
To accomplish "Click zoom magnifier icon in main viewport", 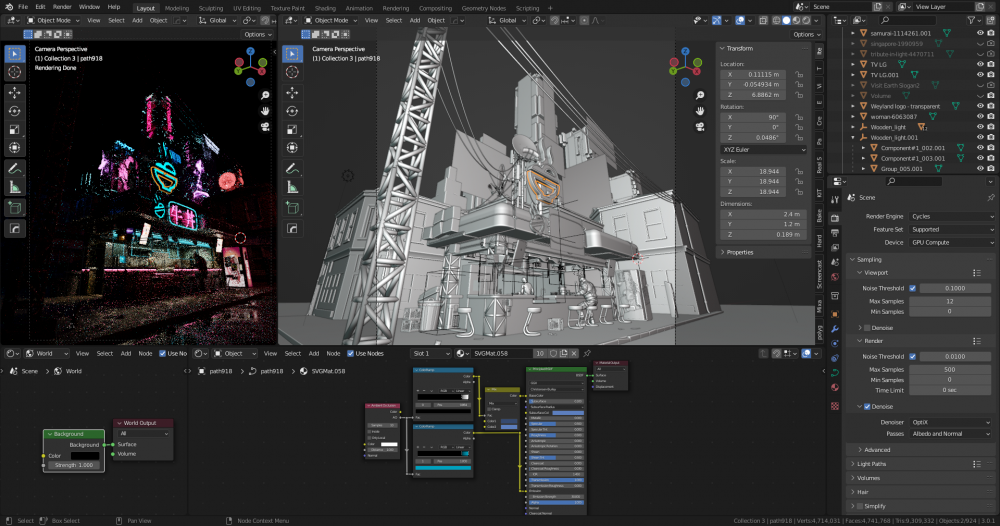I will (700, 96).
